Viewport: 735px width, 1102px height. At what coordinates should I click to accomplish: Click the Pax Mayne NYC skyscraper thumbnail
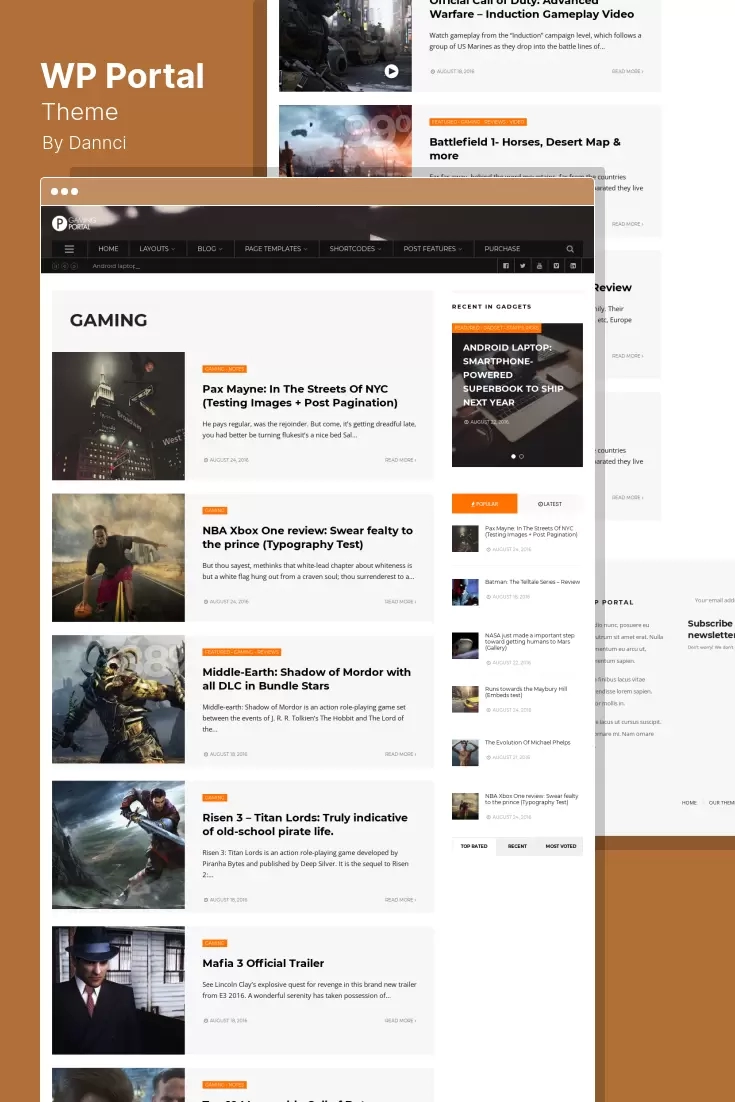[x=118, y=416]
